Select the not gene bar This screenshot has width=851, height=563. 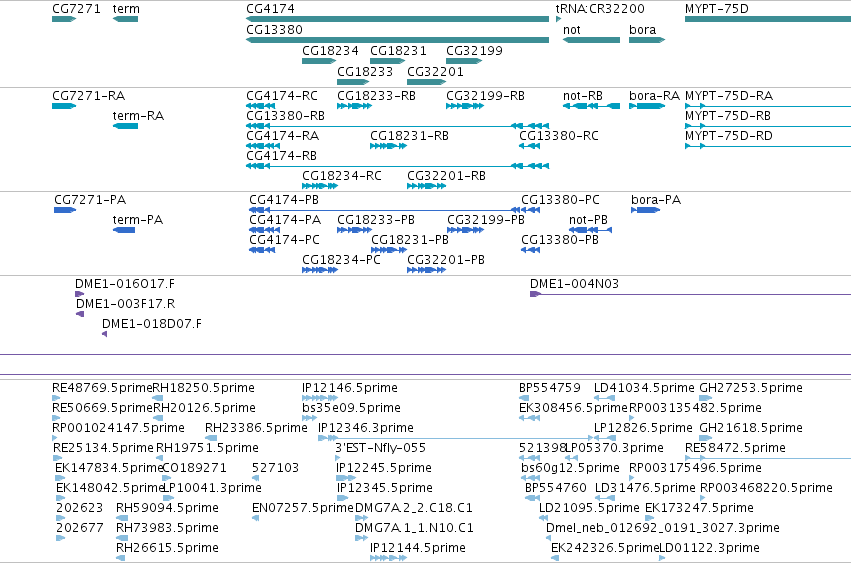click(x=592, y=40)
